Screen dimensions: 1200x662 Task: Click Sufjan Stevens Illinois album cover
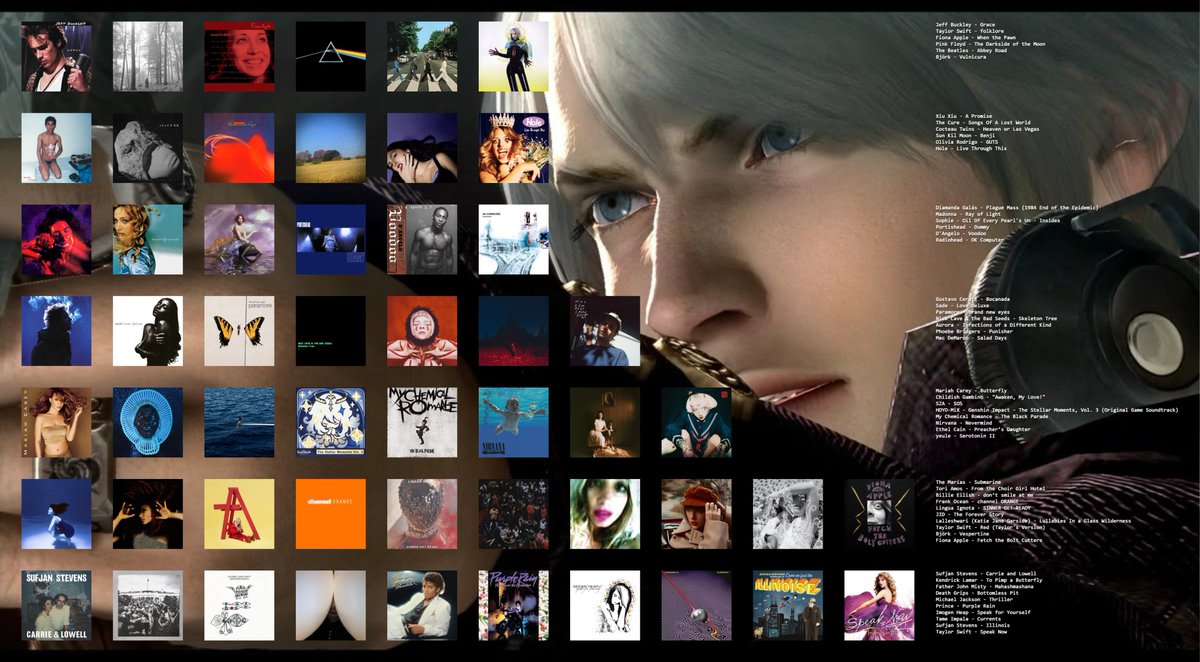coord(788,606)
